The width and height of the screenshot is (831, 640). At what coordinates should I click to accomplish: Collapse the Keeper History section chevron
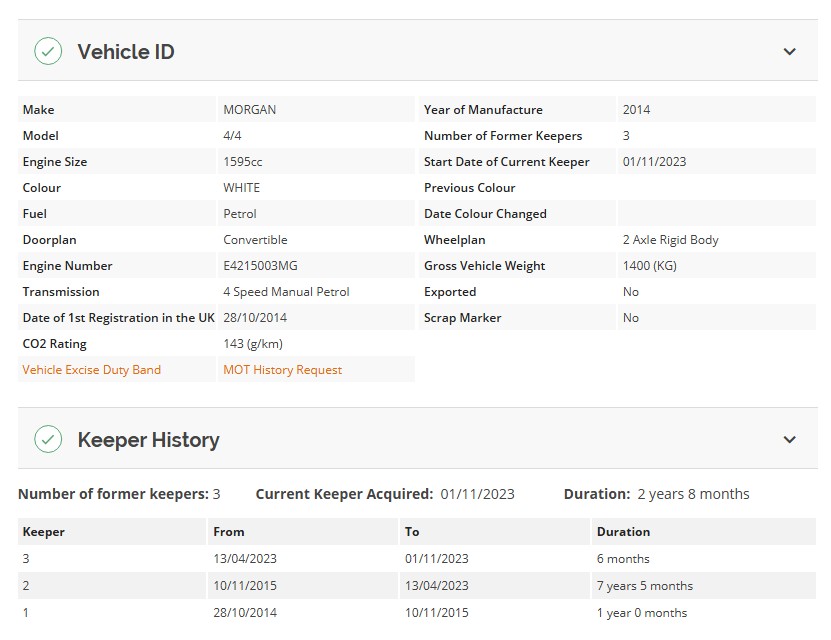789,440
